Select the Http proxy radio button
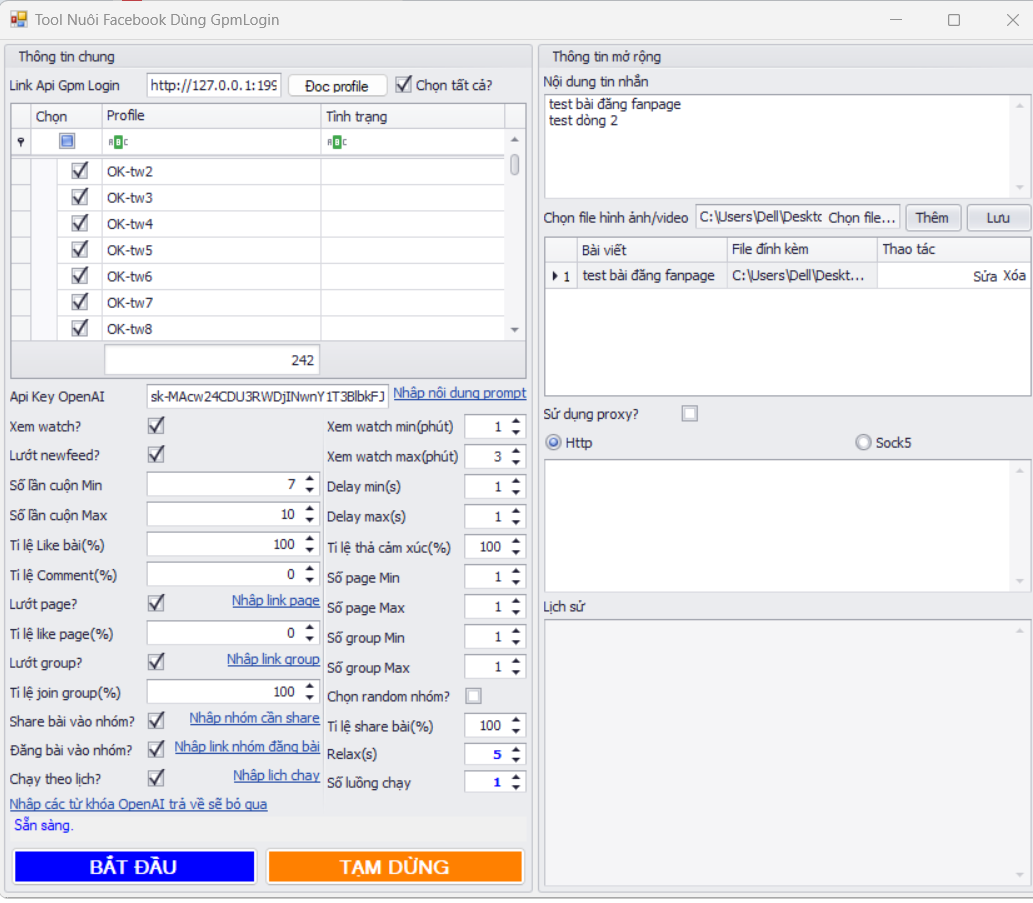The height and width of the screenshot is (903, 1033). point(553,442)
